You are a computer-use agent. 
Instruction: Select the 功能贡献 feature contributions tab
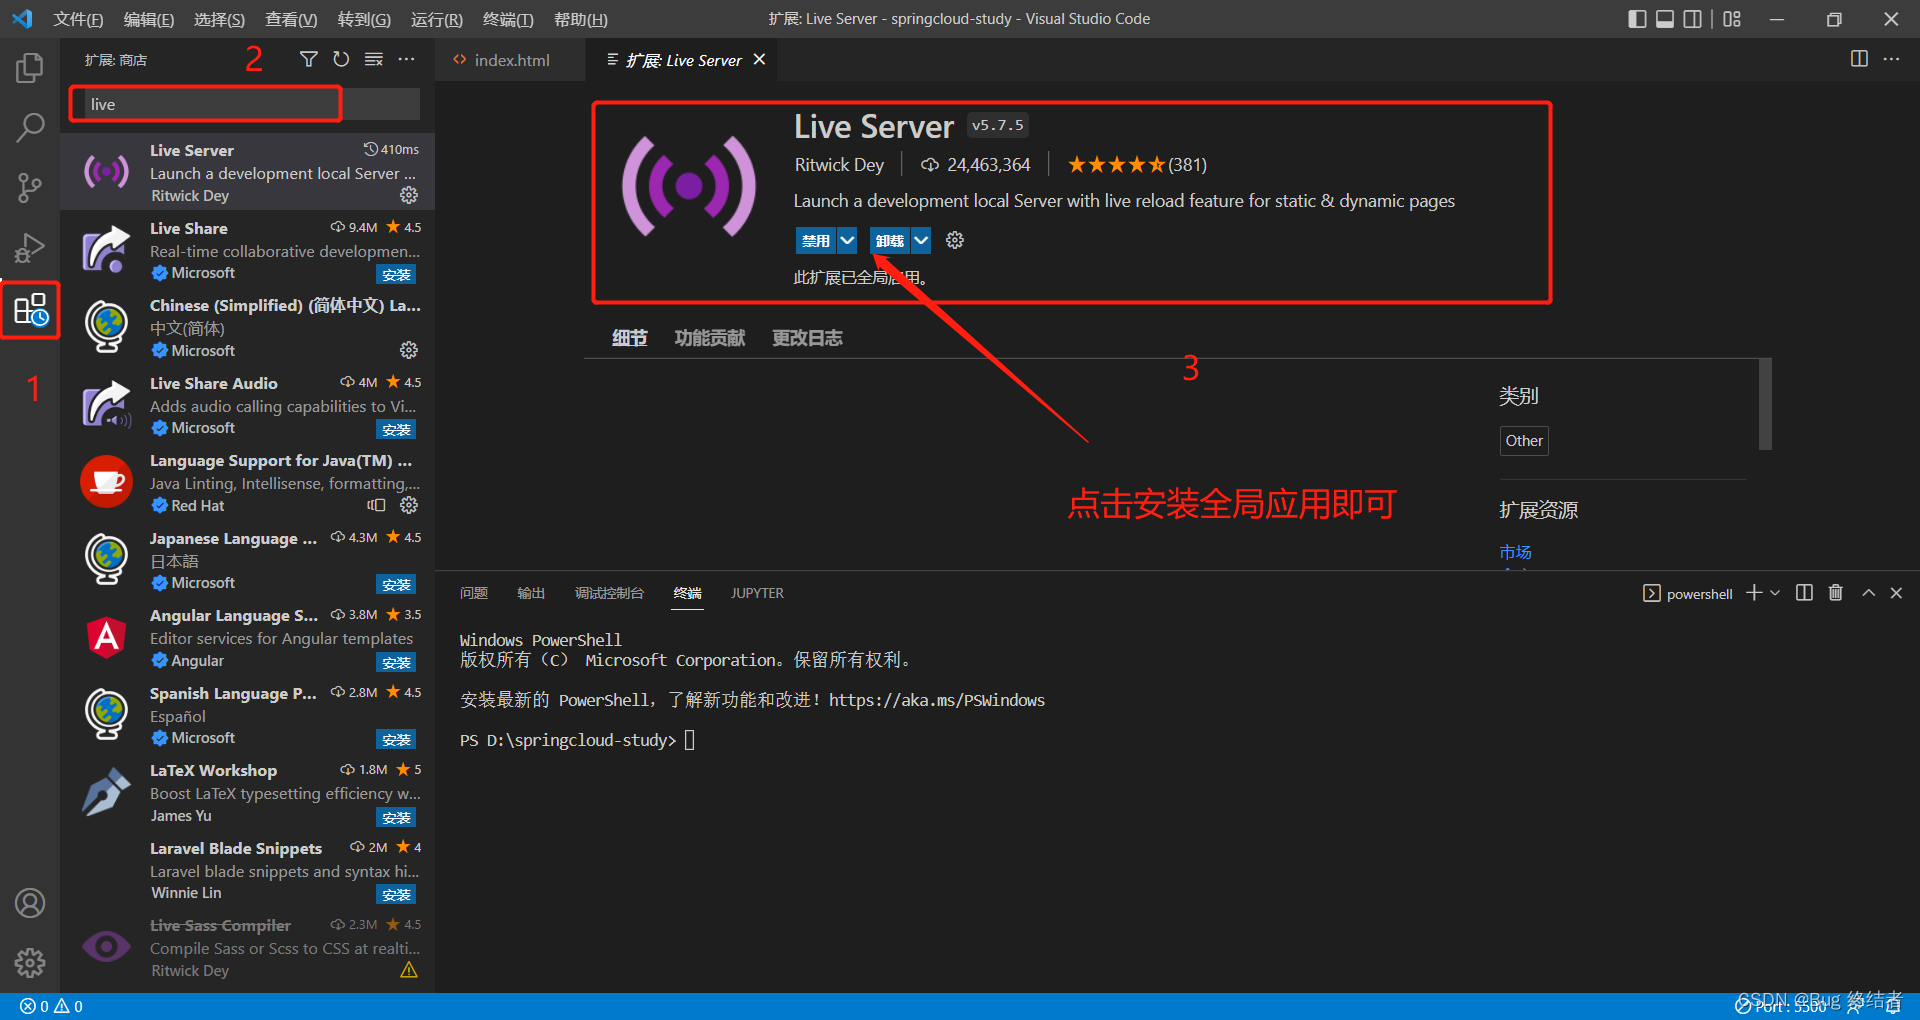[x=709, y=338]
